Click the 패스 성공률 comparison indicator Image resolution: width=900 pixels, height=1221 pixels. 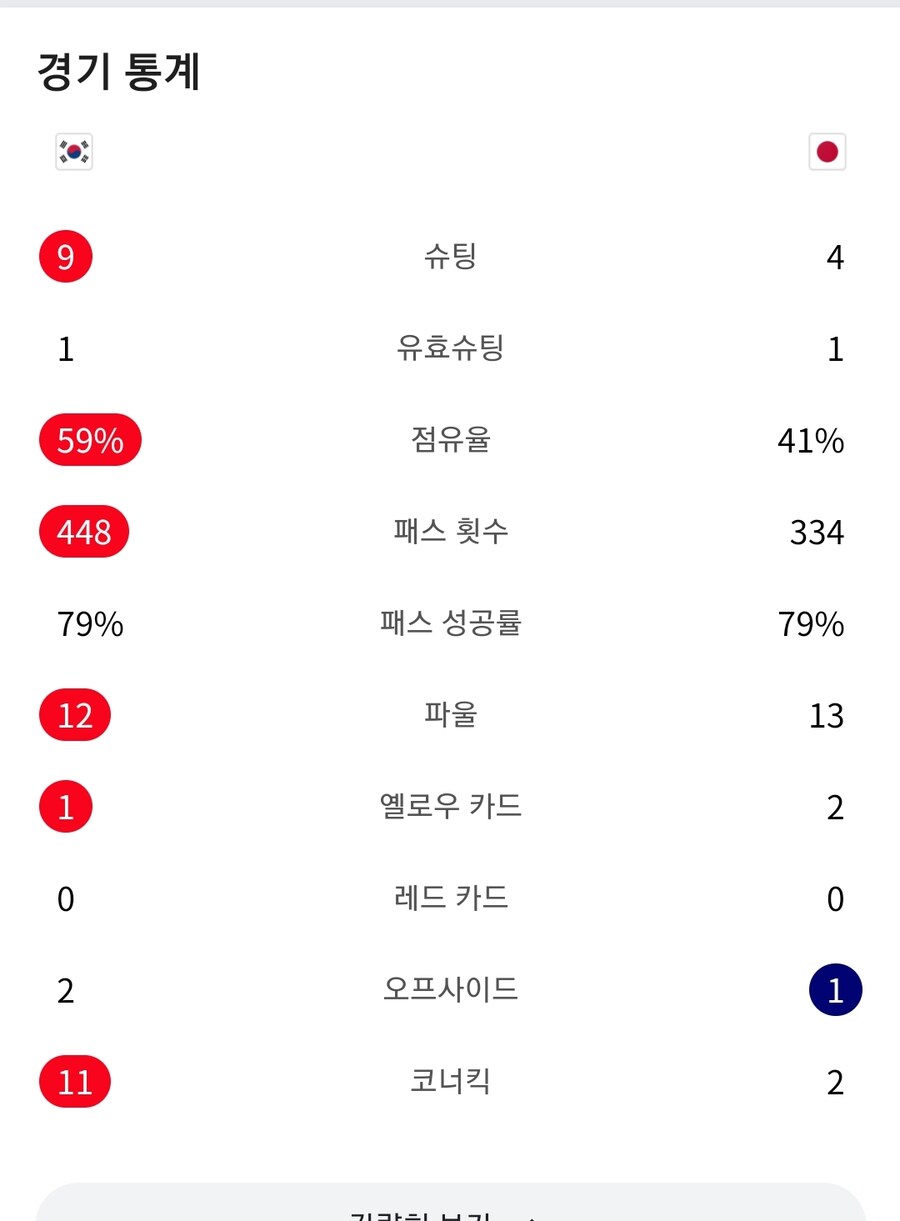click(450, 623)
